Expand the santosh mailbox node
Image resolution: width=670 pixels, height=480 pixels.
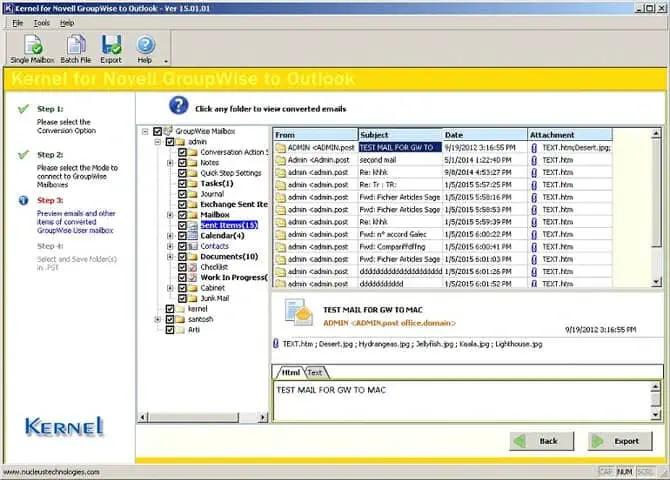click(x=158, y=319)
